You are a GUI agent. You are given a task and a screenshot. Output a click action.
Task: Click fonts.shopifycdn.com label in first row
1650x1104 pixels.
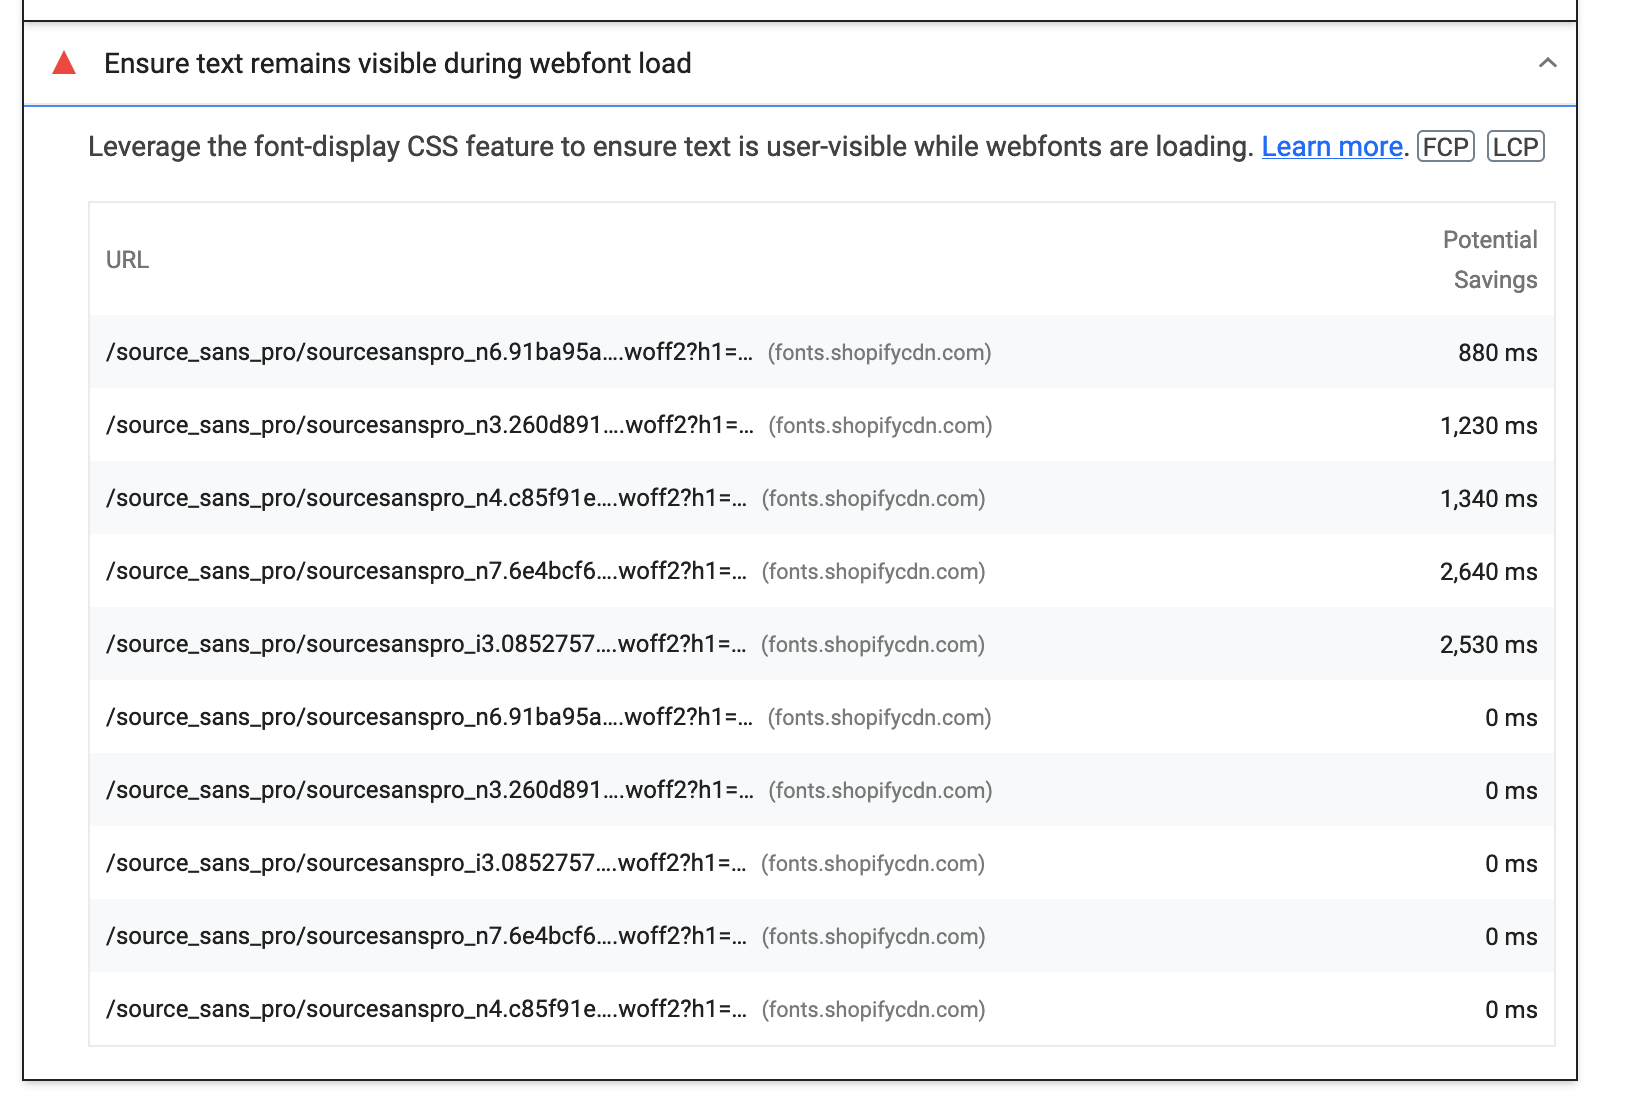879,353
